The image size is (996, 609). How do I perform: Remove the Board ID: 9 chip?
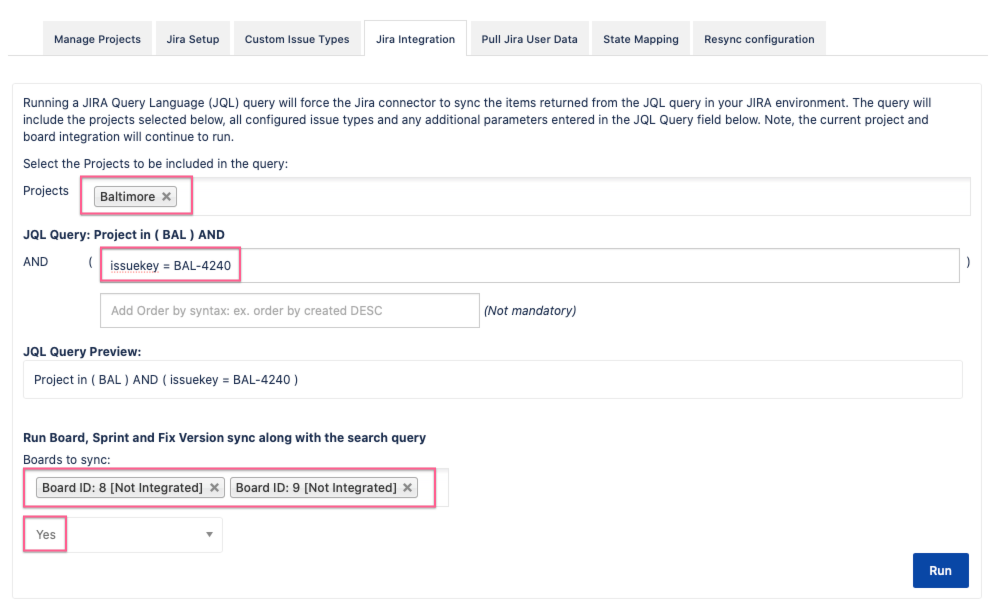[x=406, y=487]
